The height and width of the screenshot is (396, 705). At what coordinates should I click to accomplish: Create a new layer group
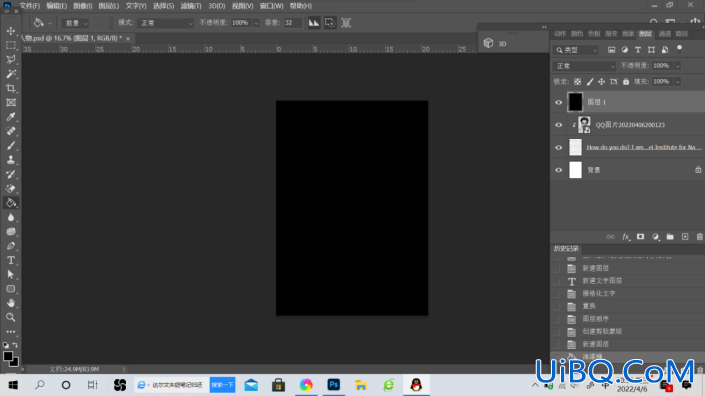[670, 237]
